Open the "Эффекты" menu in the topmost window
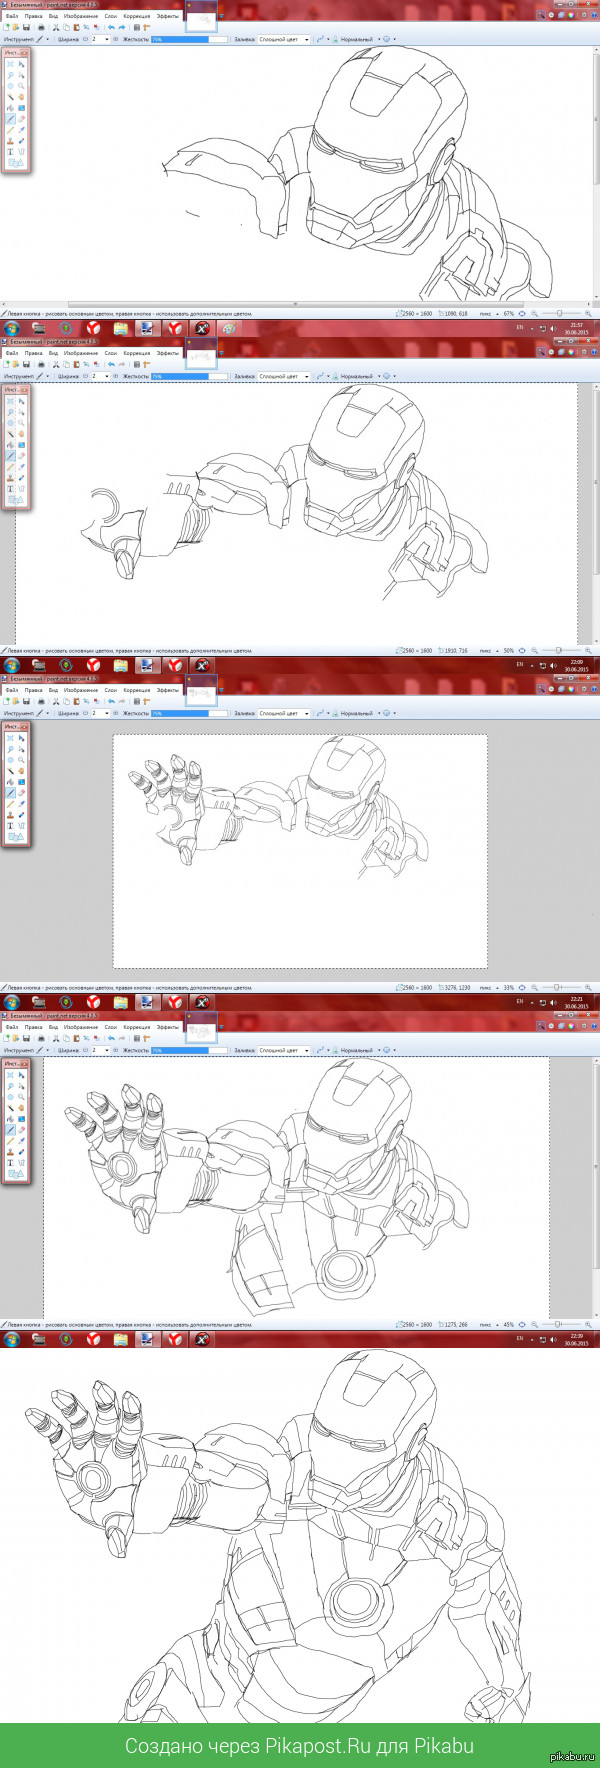This screenshot has height=1768, width=600. pos(167,16)
